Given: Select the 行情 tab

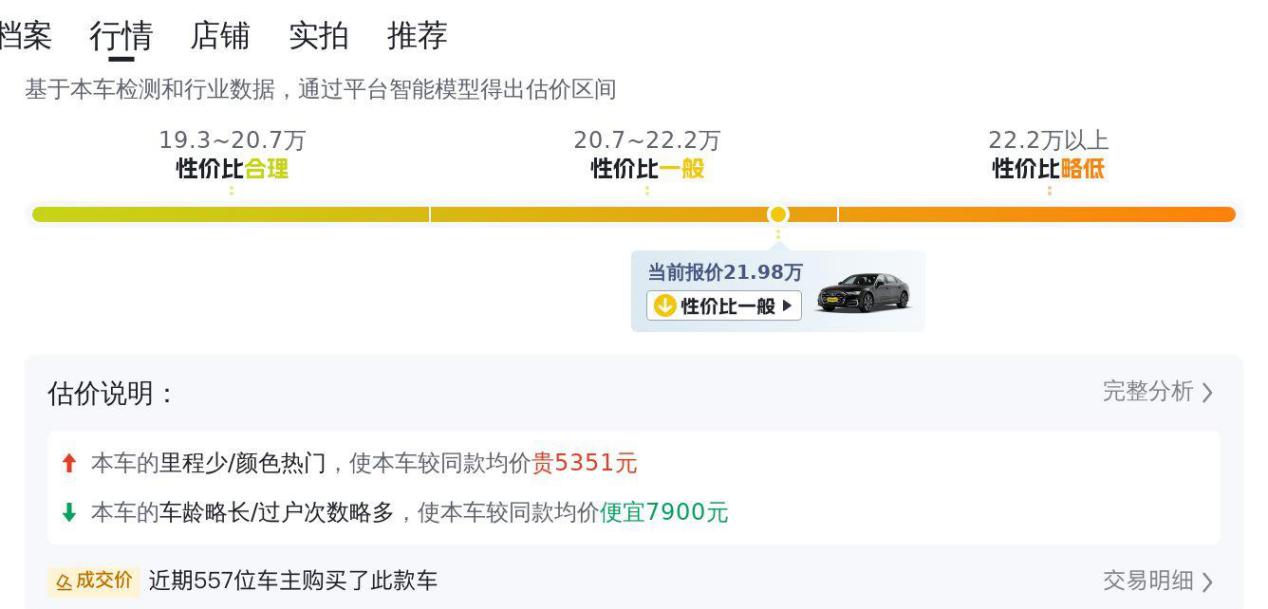Looking at the screenshot, I should (x=121, y=36).
